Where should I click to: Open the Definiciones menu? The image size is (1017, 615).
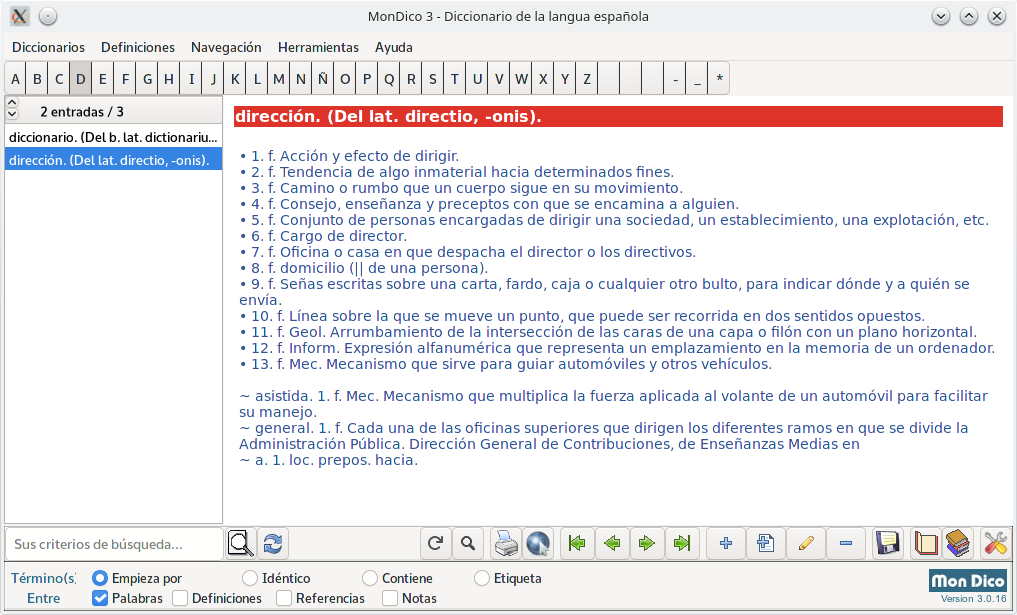pyautogui.click(x=138, y=47)
